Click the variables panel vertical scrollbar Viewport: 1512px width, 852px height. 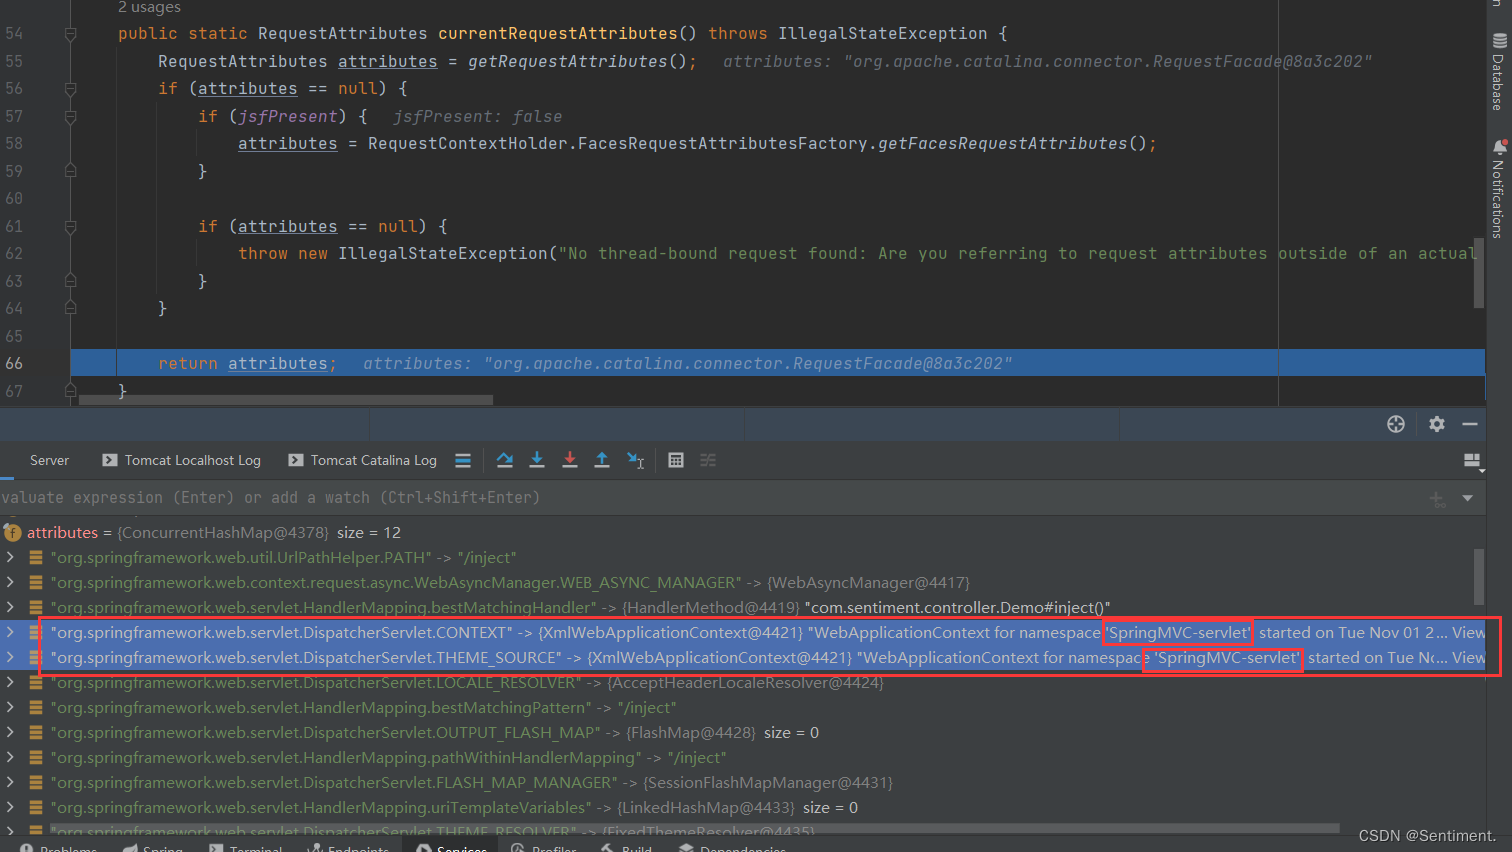(x=1478, y=576)
